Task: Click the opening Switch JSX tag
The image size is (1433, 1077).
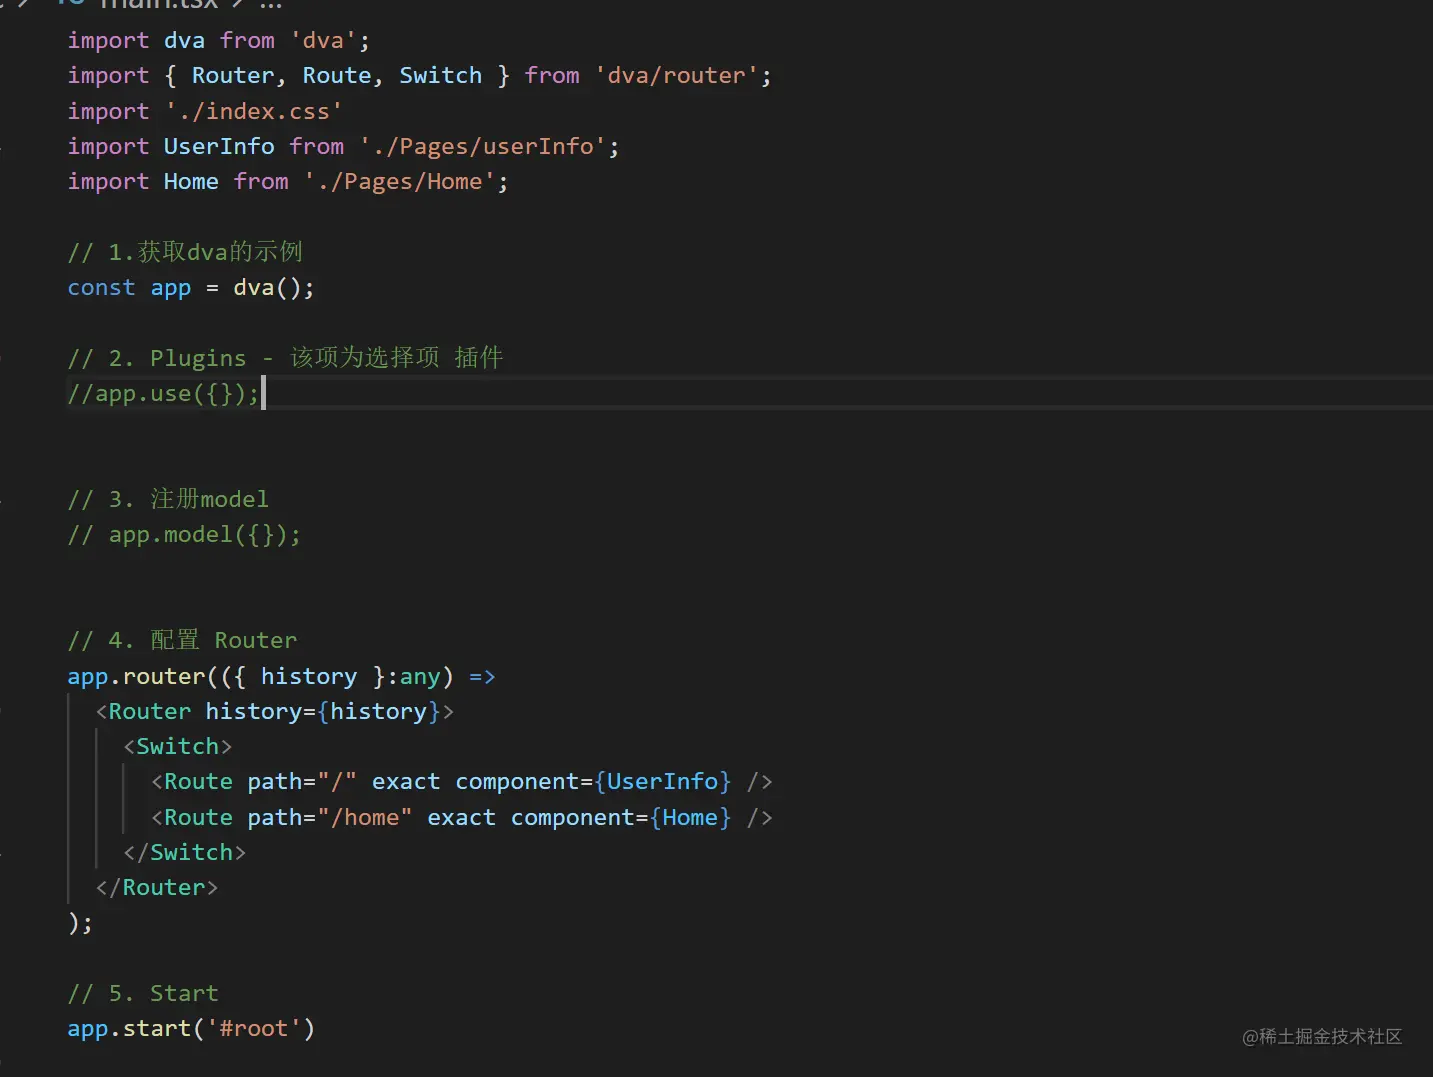Action: 178,746
